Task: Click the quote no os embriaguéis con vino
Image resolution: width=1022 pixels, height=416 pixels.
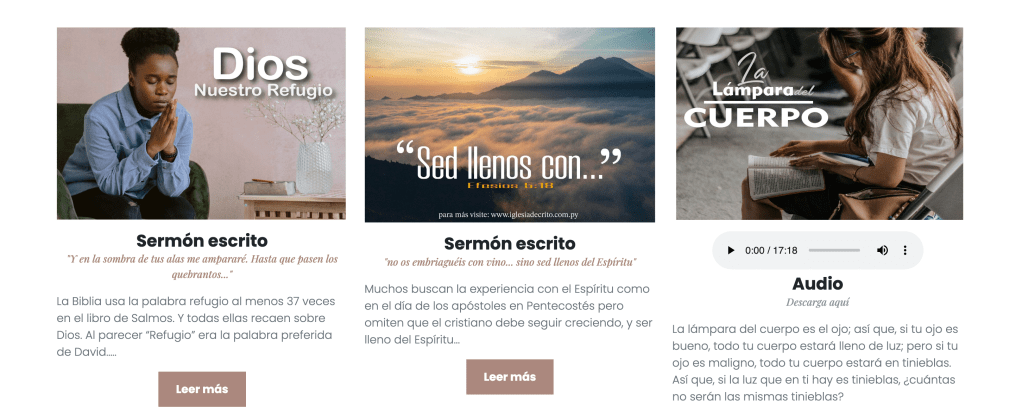Action: click(x=510, y=262)
